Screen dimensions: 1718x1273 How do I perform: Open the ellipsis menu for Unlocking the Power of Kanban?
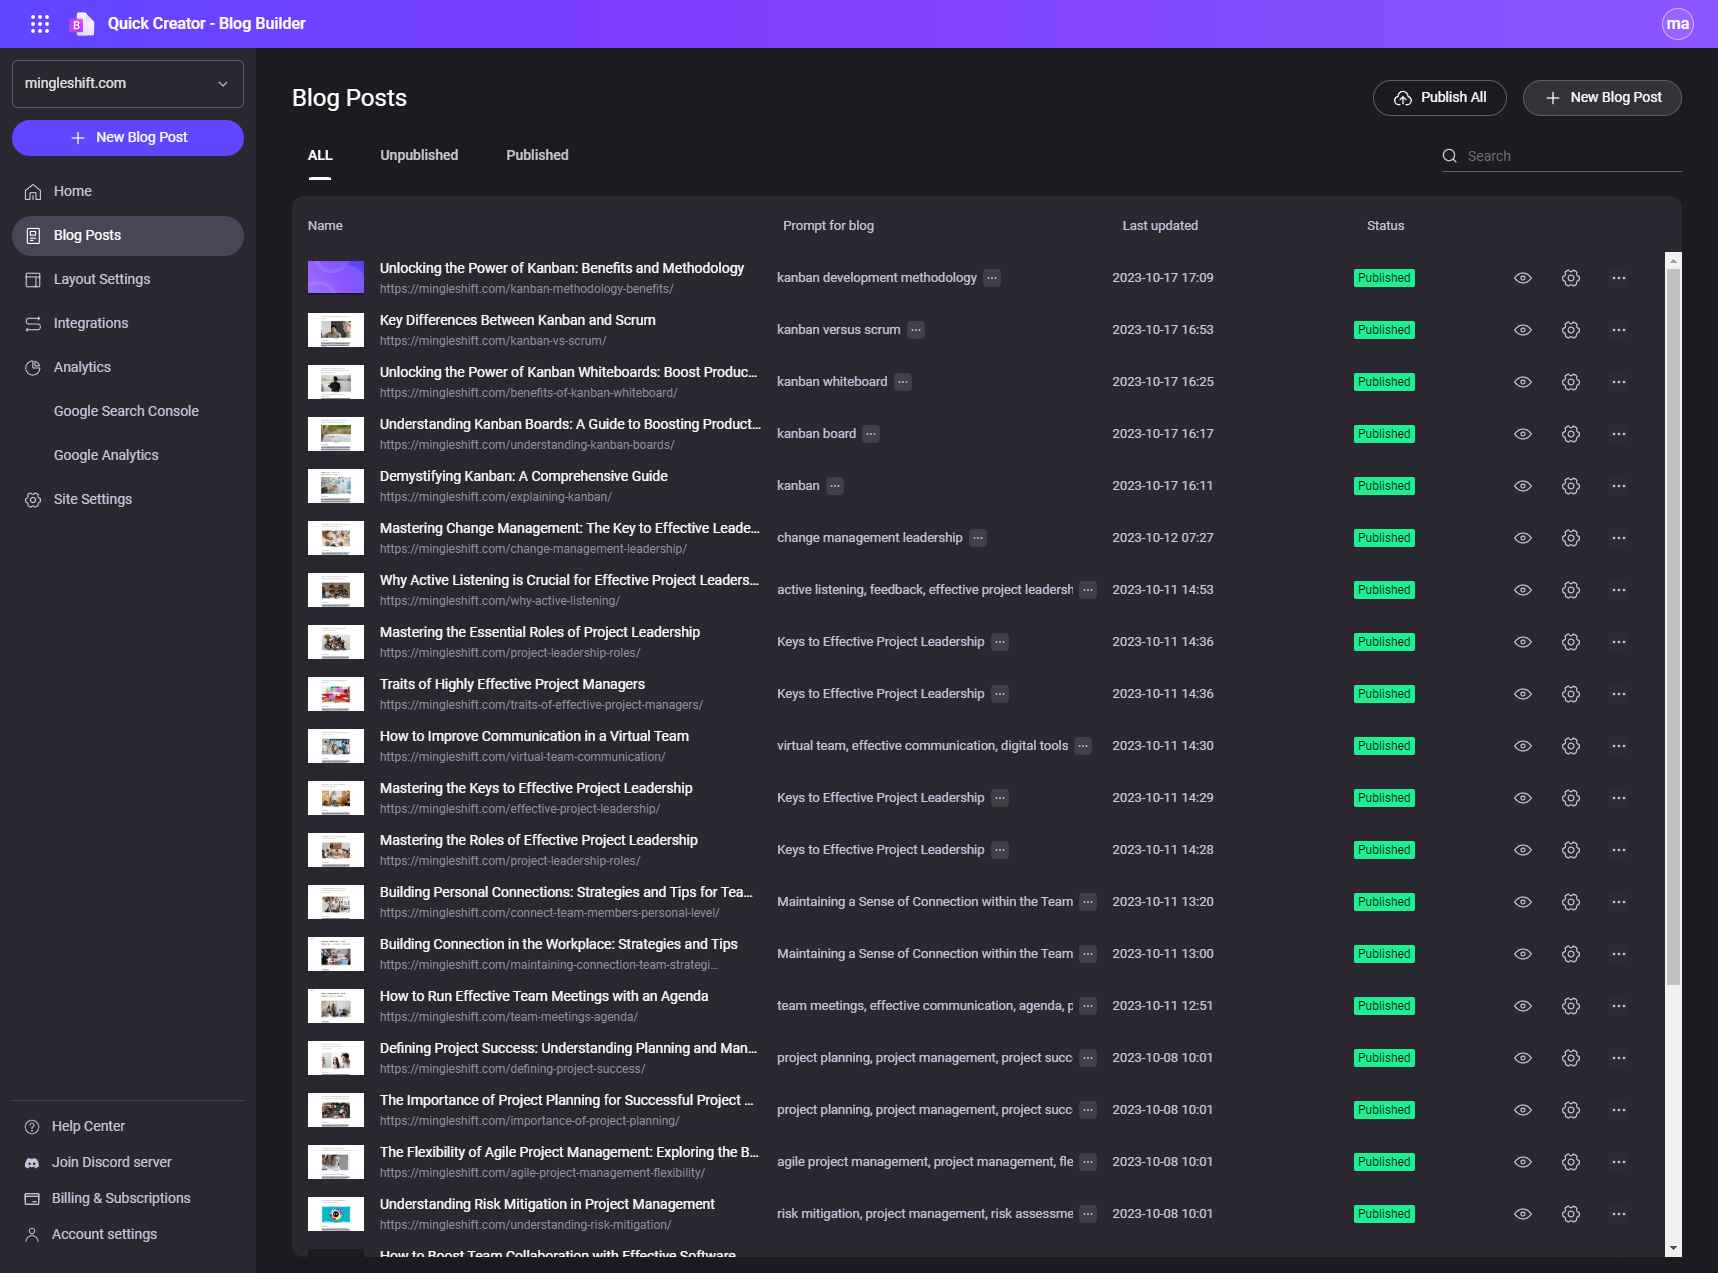(x=1618, y=277)
